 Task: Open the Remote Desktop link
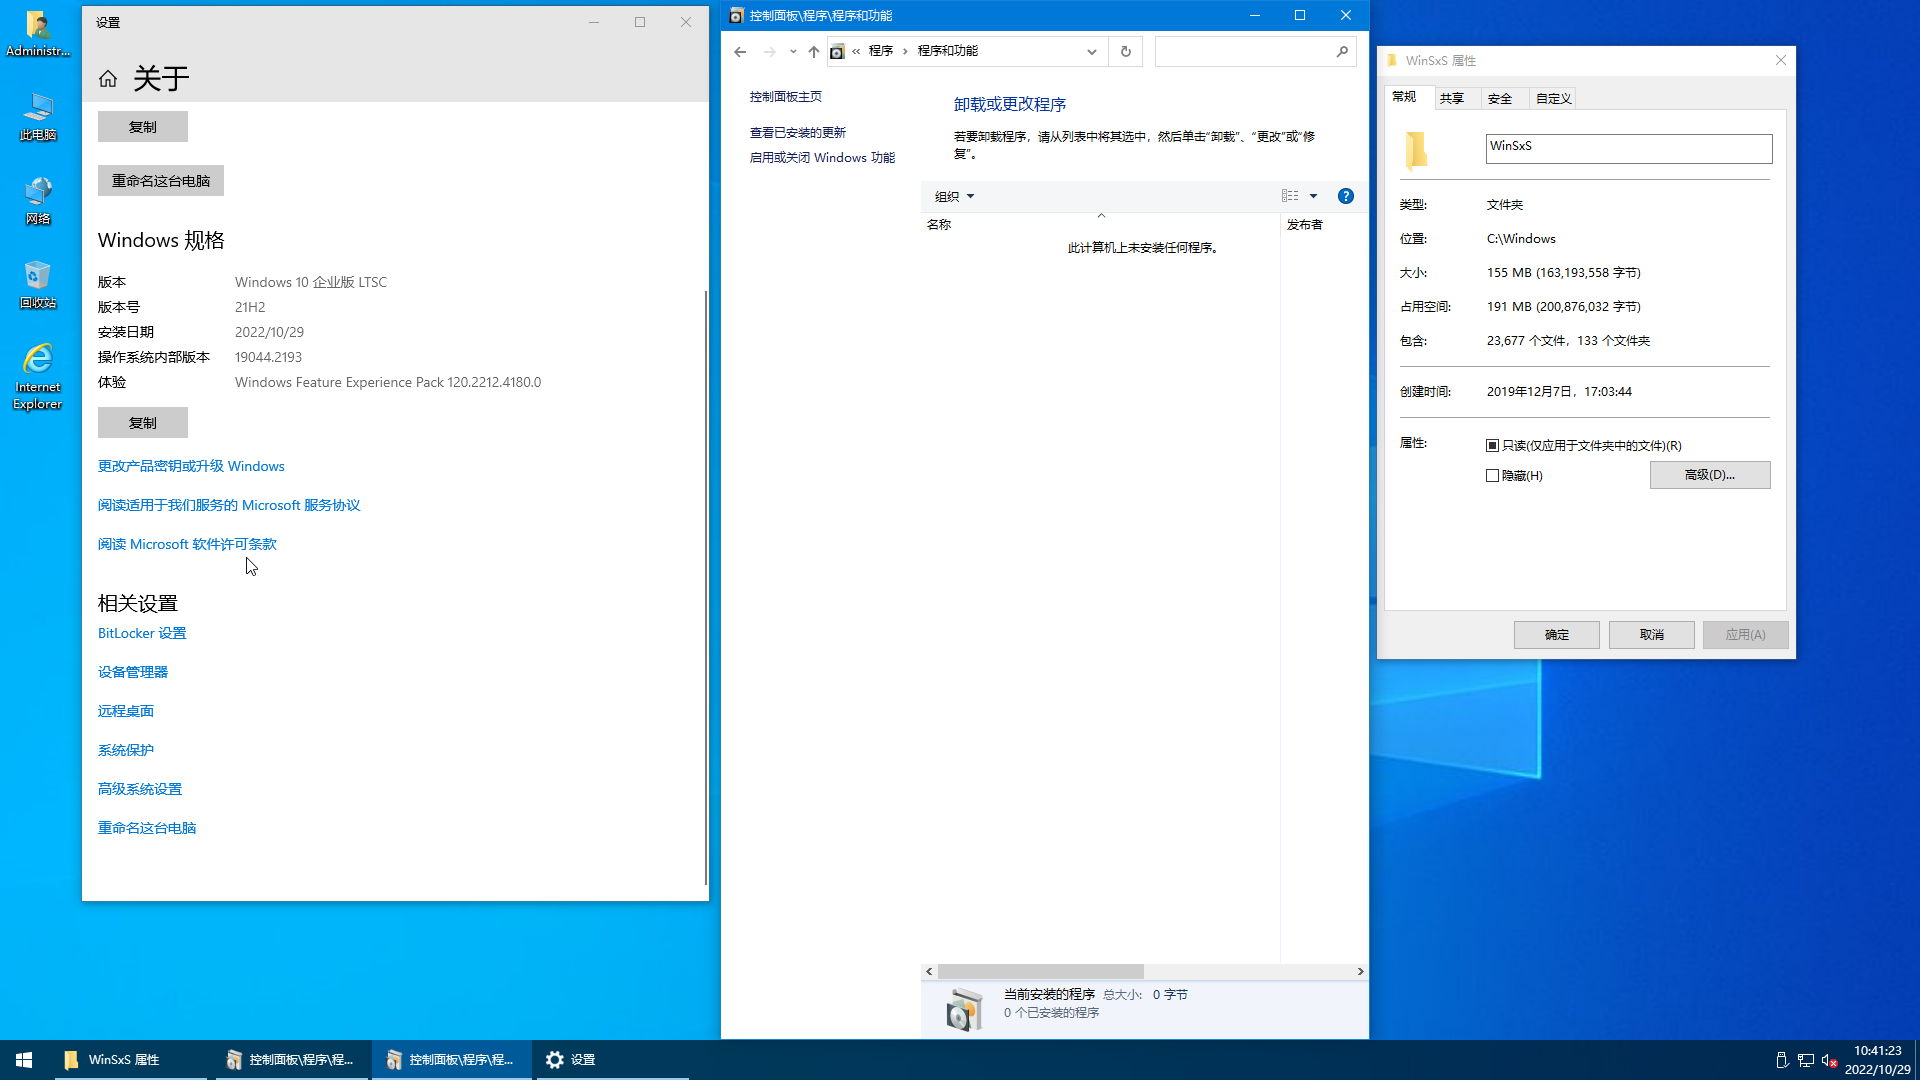(x=126, y=711)
